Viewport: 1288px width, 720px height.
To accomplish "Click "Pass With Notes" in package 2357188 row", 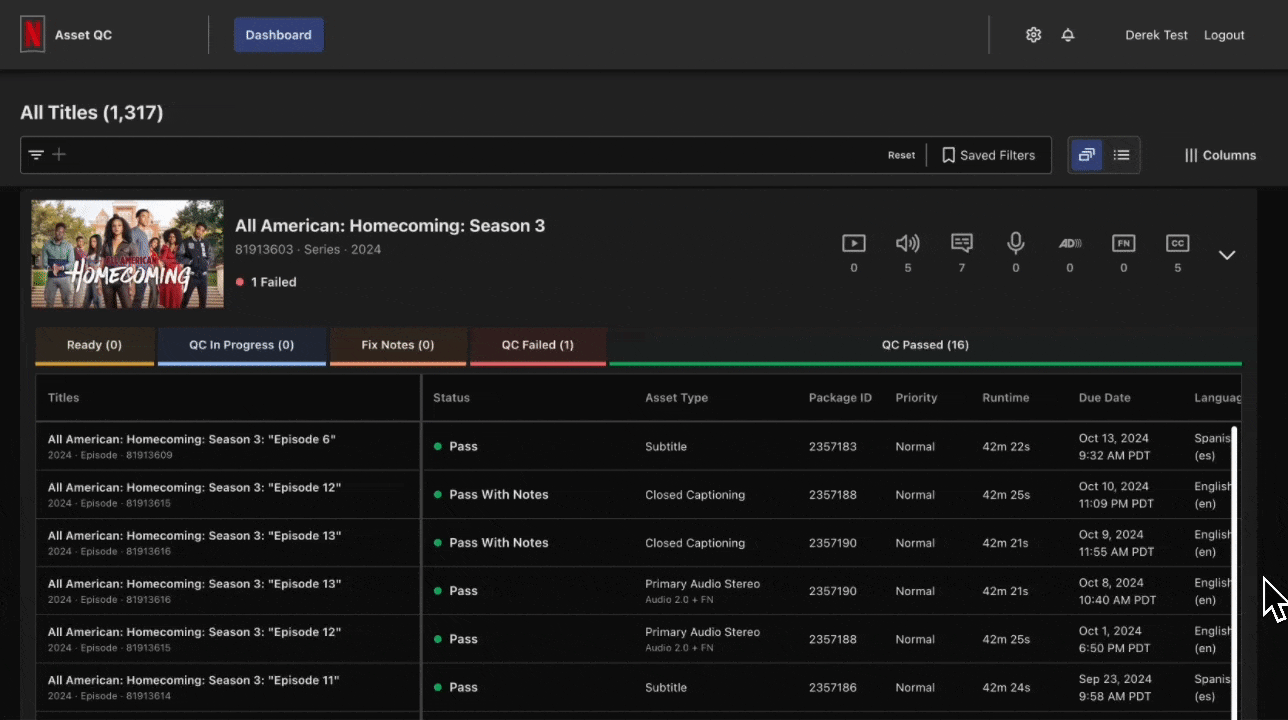I will coord(498,495).
